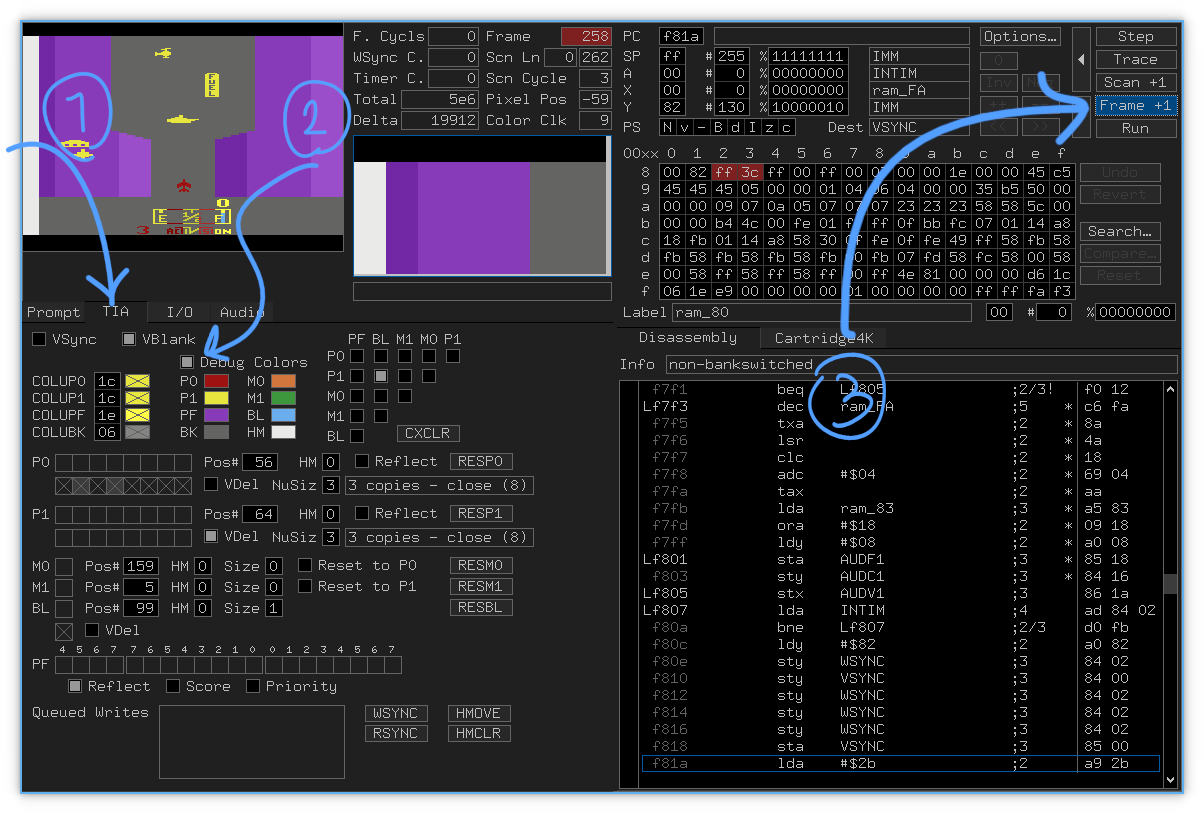The image size is (1204, 814).
Task: Switch to the Prompt tab
Action: pos(54,312)
